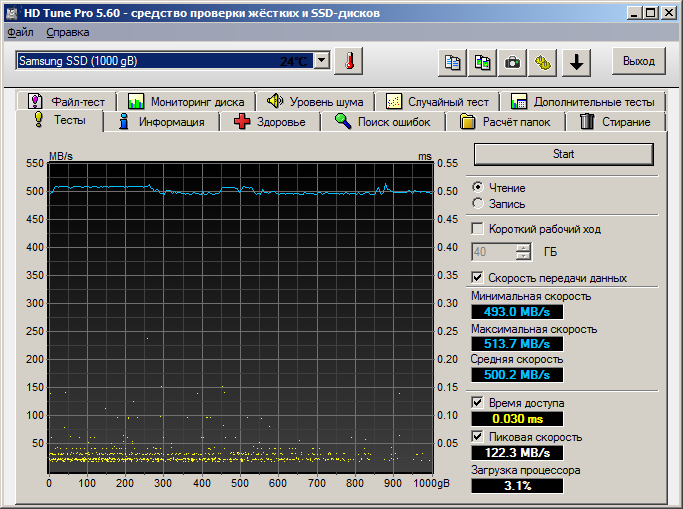Click the Выход button
This screenshot has width=683, height=509.
point(638,61)
